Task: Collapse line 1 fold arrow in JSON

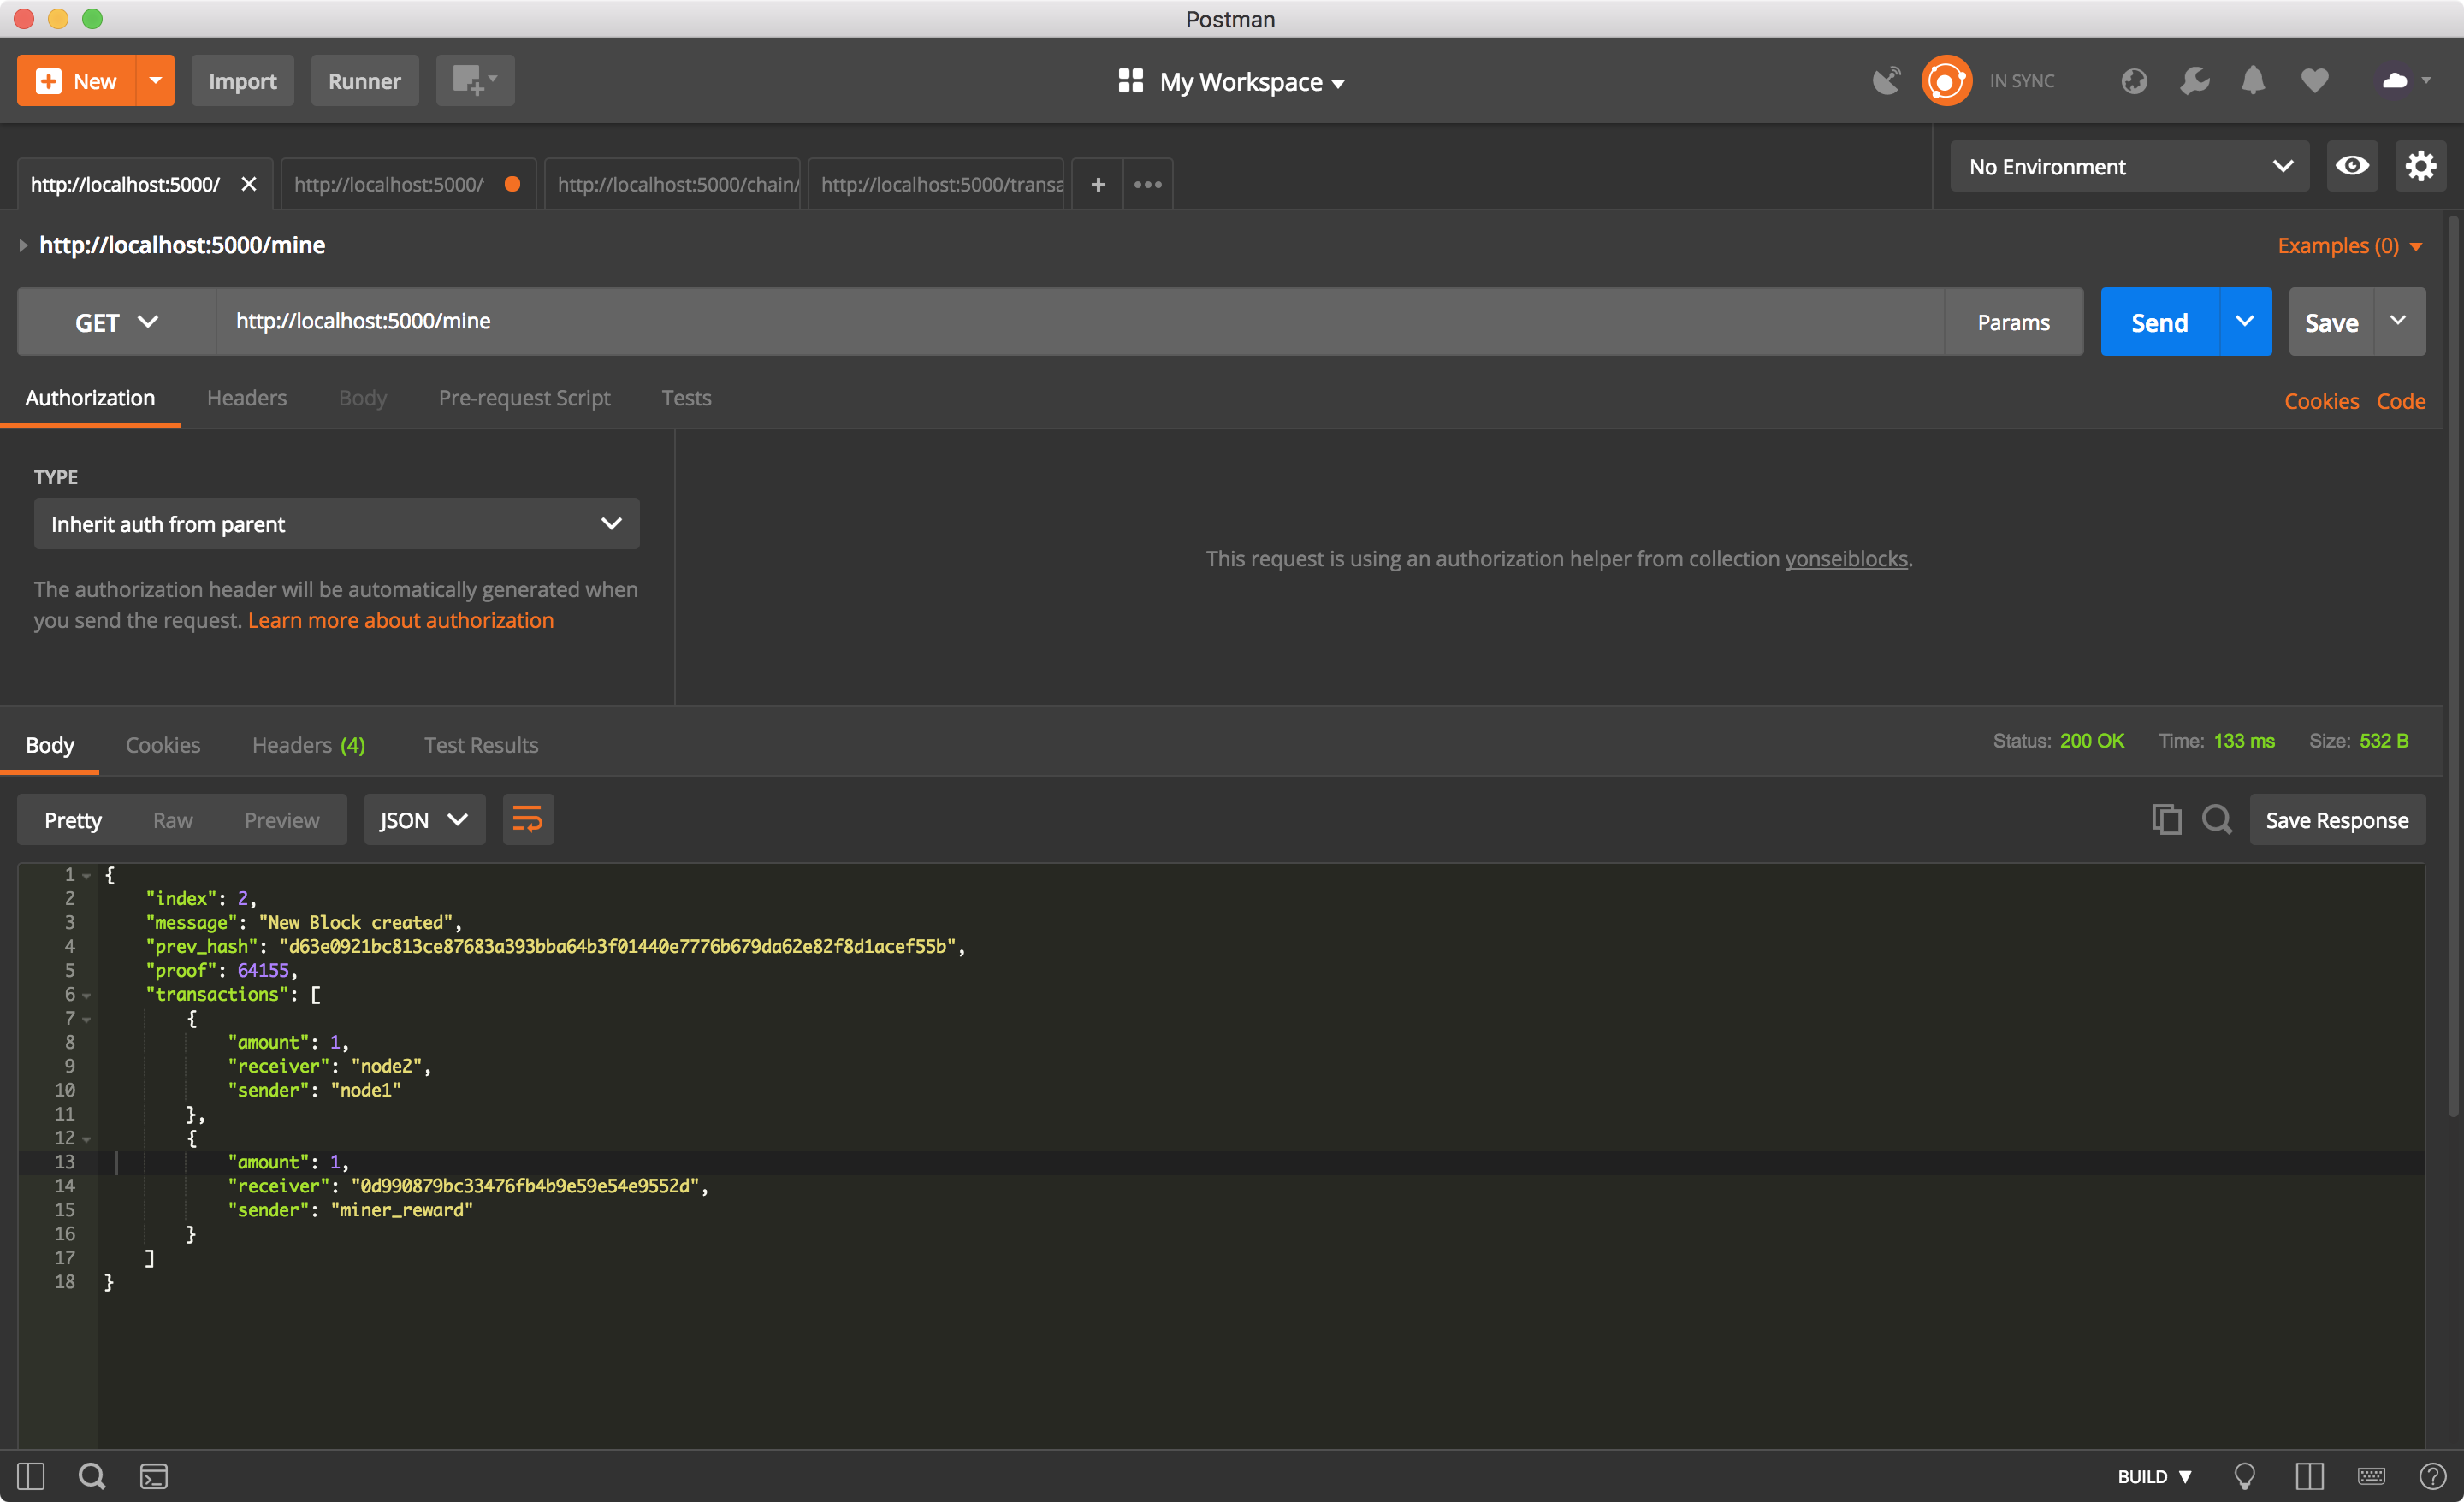Action: [87, 876]
